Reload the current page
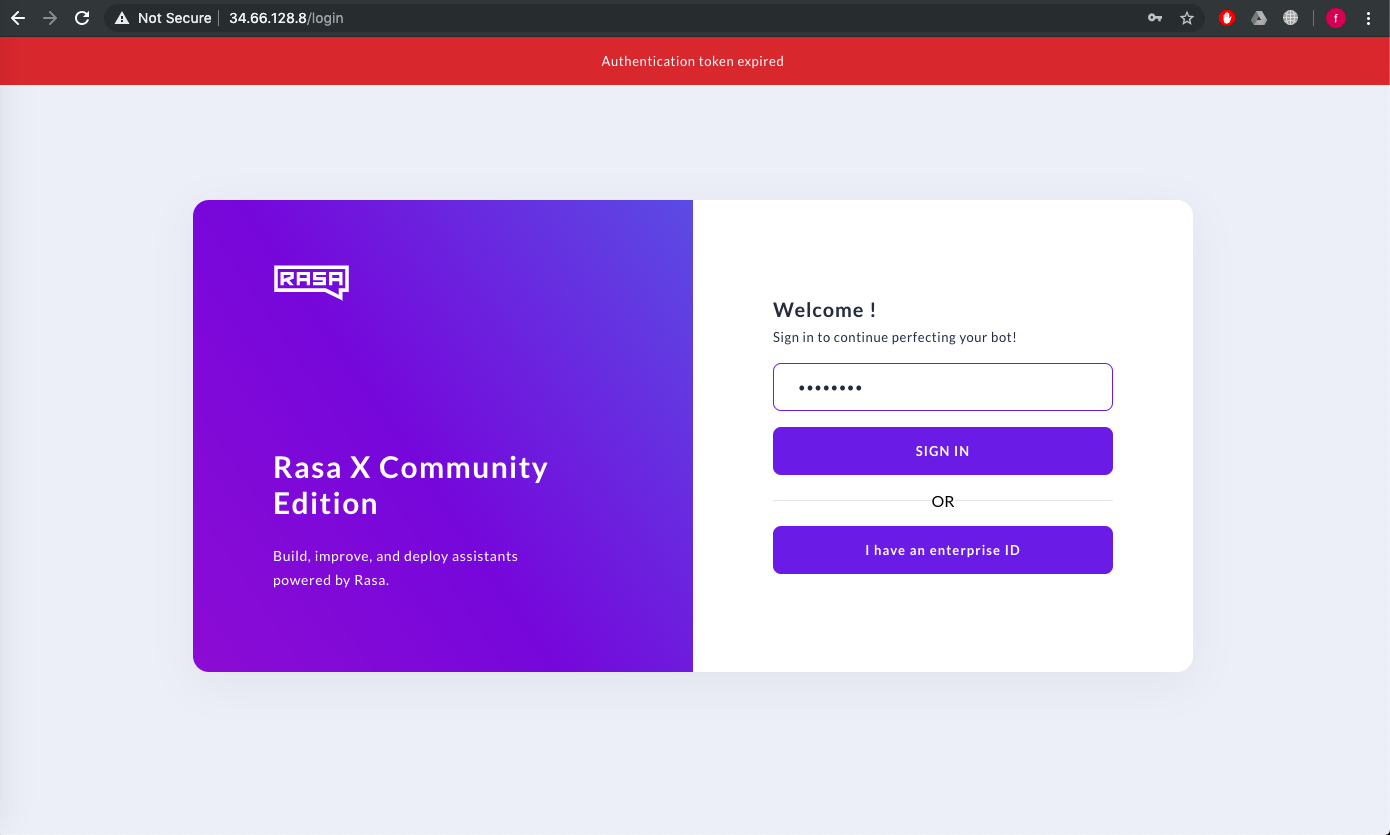This screenshot has height=835, width=1390. point(82,17)
